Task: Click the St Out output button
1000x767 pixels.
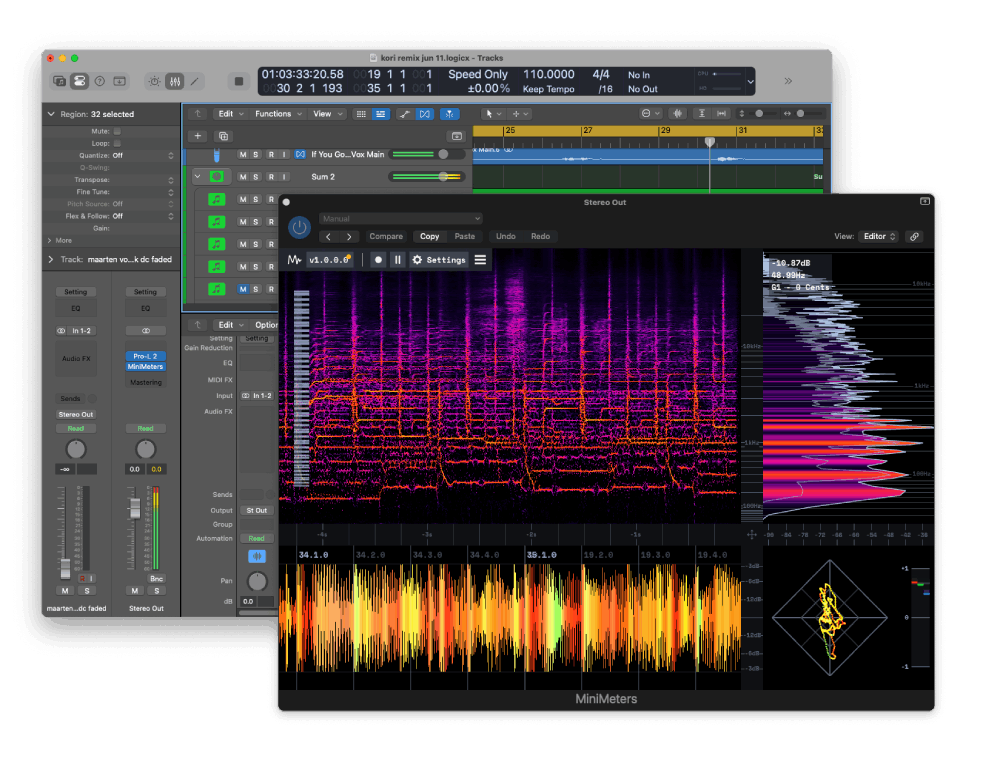Action: pyautogui.click(x=257, y=511)
